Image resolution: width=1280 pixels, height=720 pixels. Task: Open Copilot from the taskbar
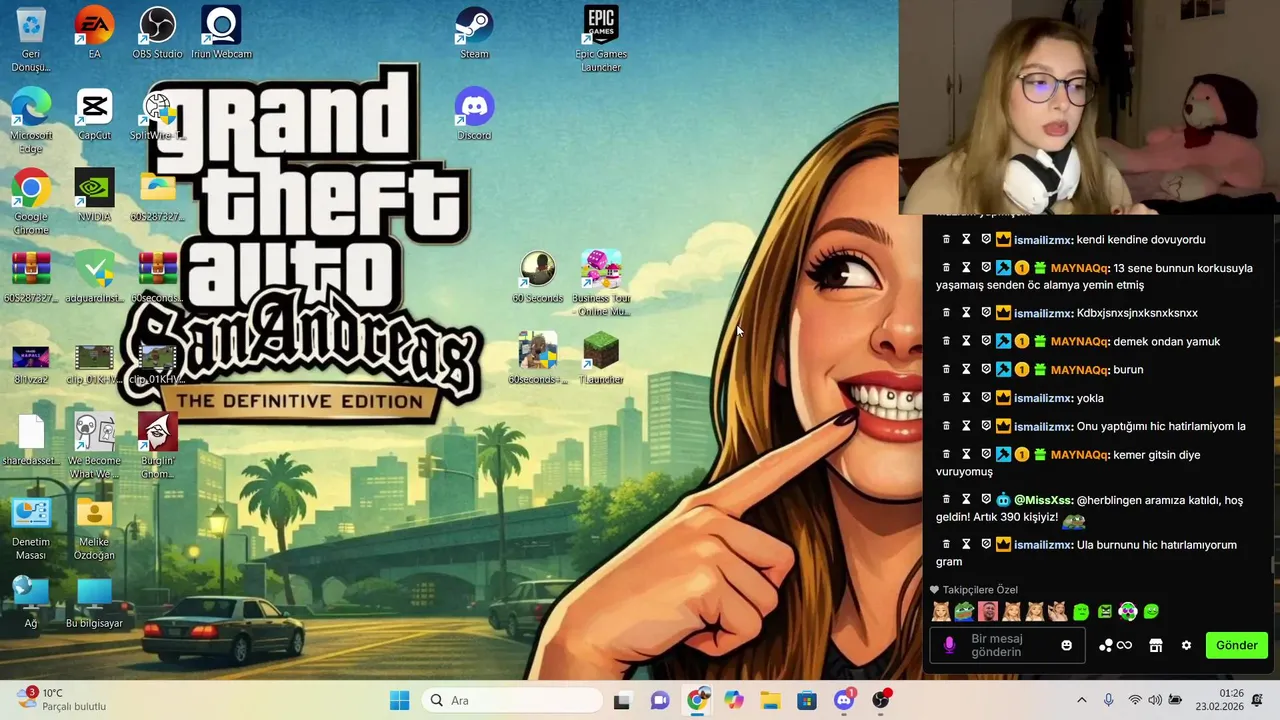734,700
